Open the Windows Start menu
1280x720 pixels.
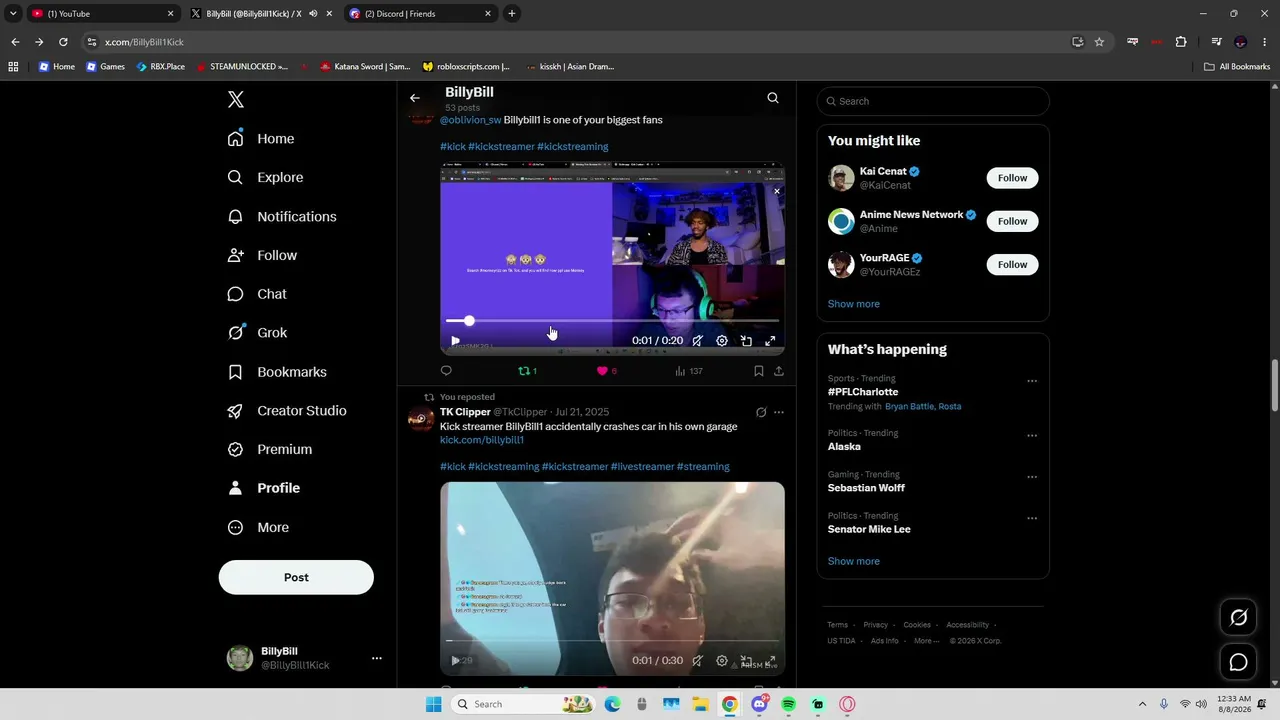(433, 704)
